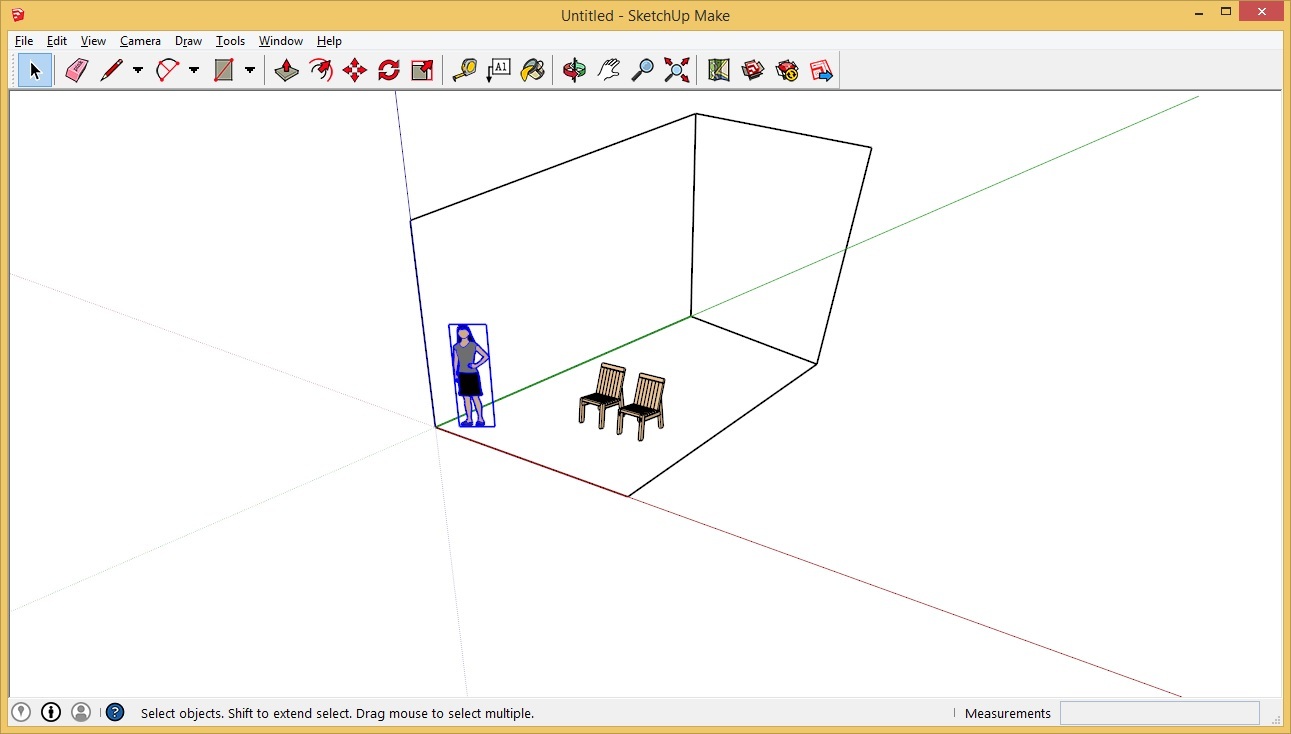Choose the Line pencil tool
This screenshot has height=734, width=1291.
coord(111,70)
